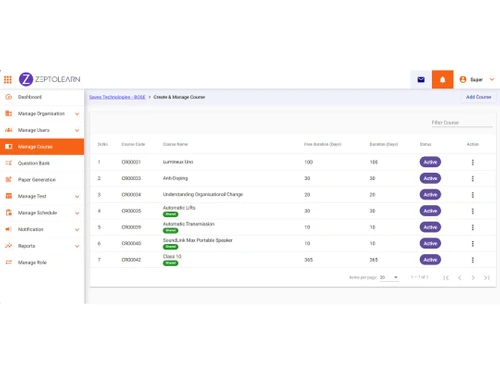Open action menu for Automatic Lifts
This screenshot has height=375, width=500.
point(473,211)
